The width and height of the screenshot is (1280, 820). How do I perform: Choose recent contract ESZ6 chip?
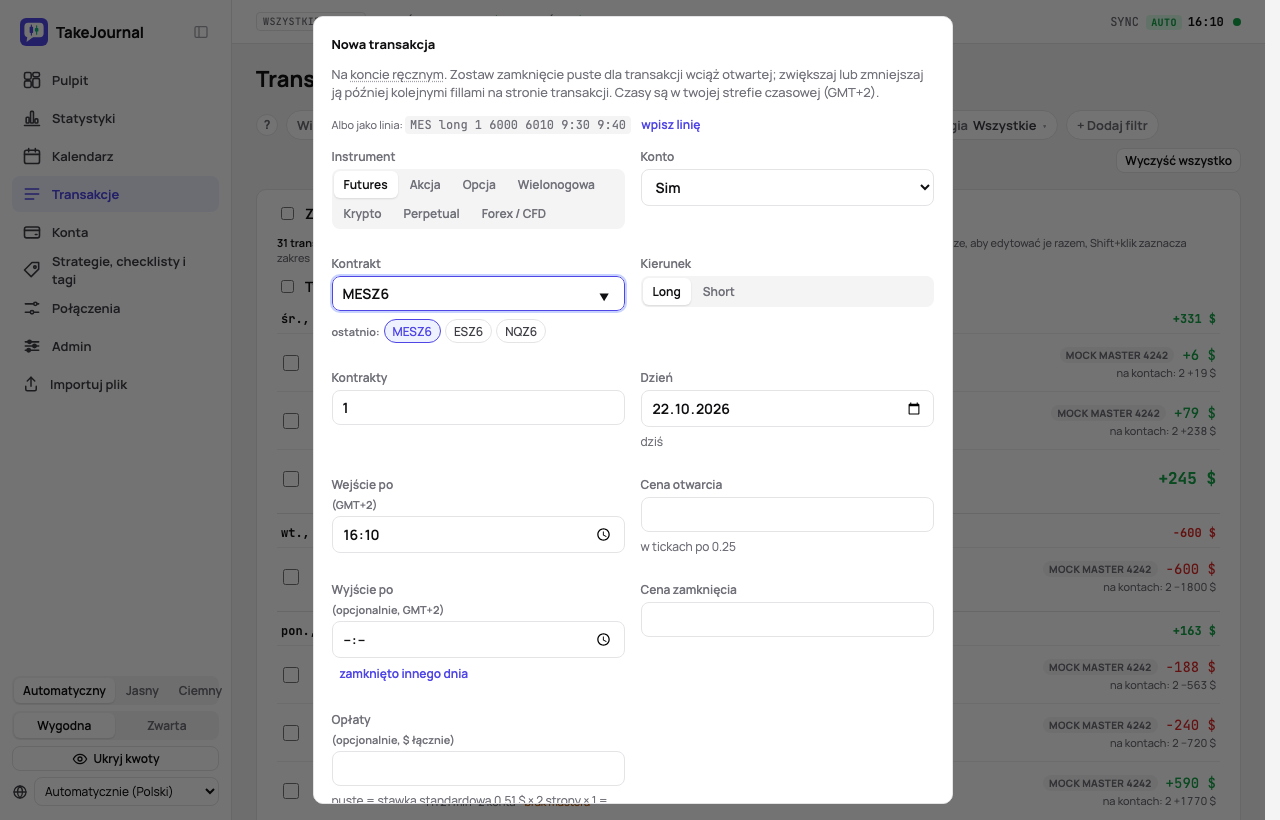point(468,331)
